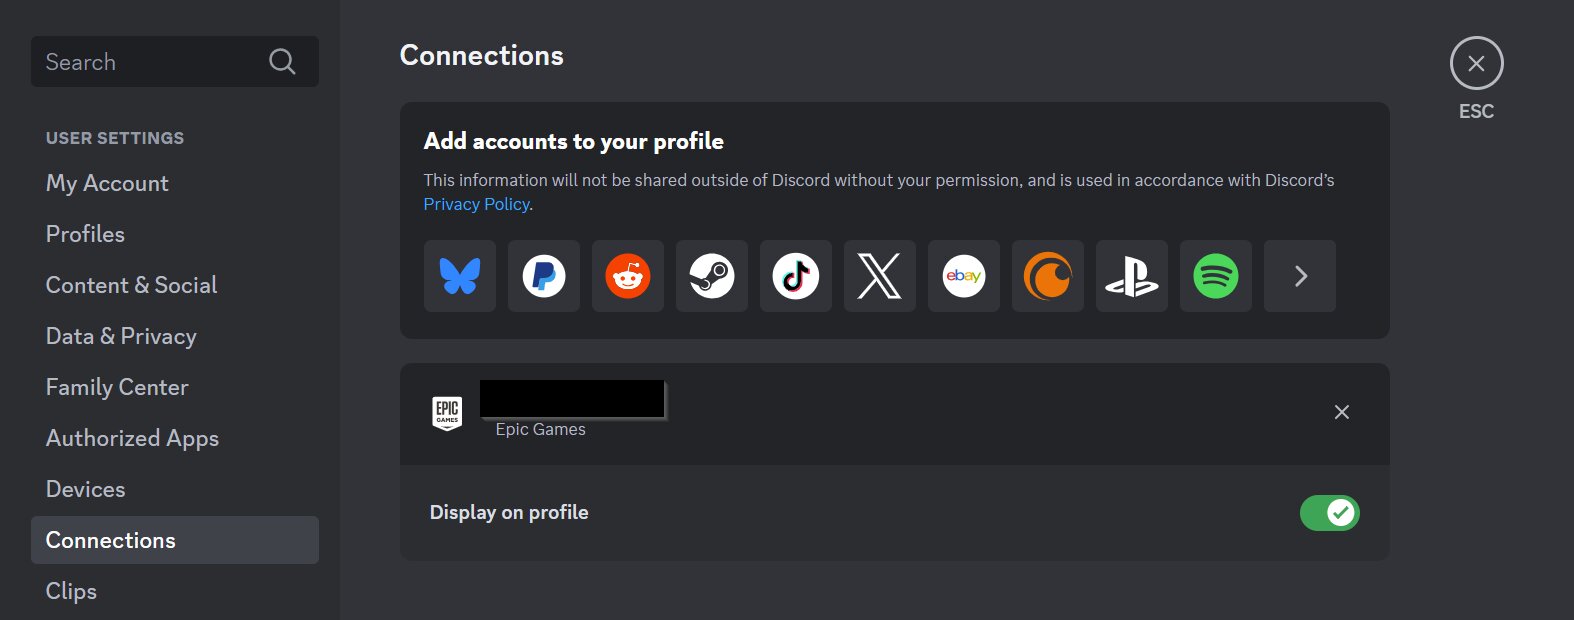The width and height of the screenshot is (1574, 620).
Task: Open the Privacy Policy link
Action: [x=476, y=204]
